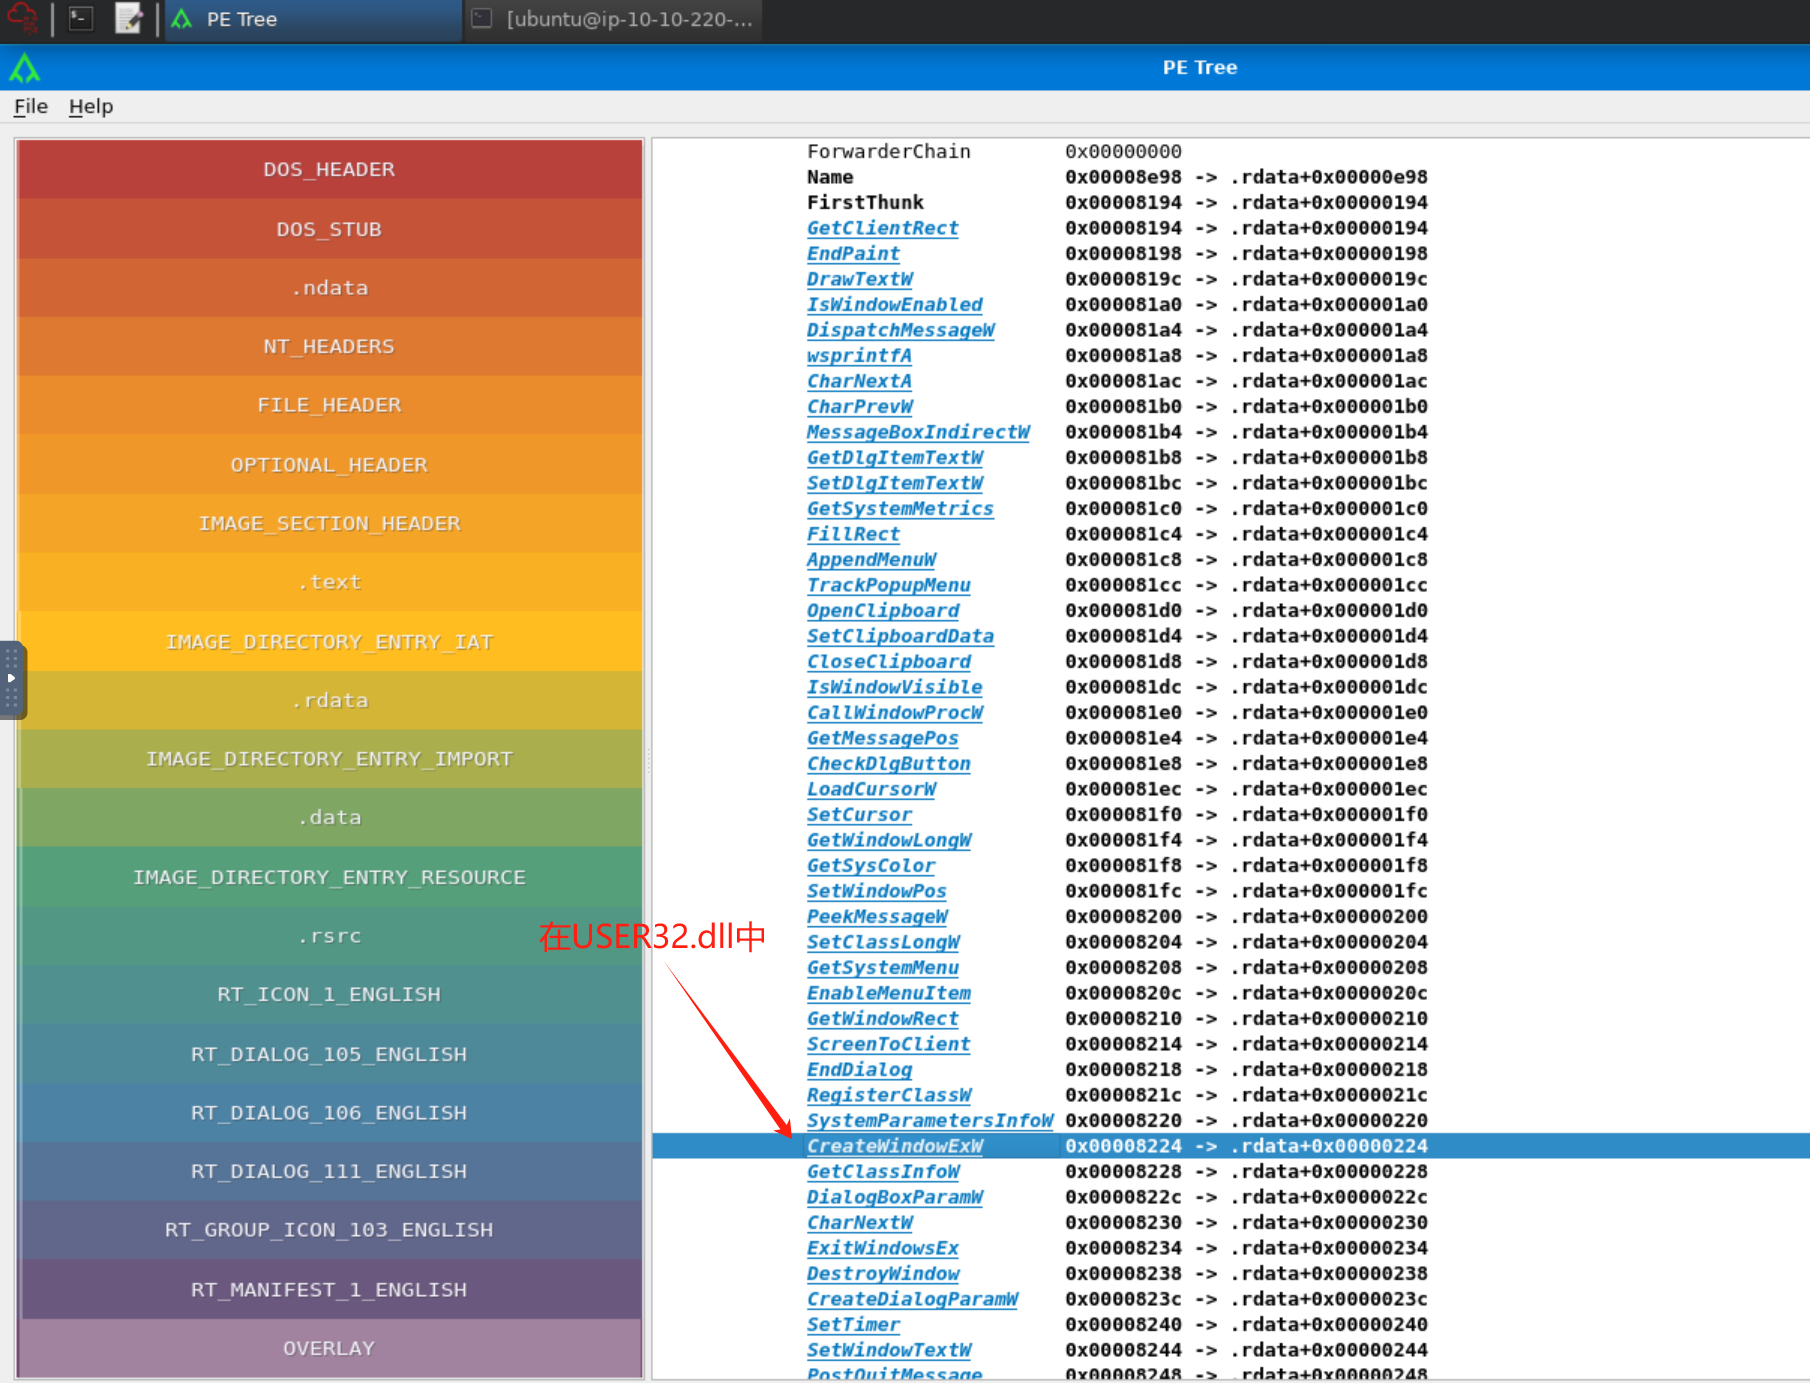Open the Help menu
The width and height of the screenshot is (1810, 1383).
click(x=91, y=106)
